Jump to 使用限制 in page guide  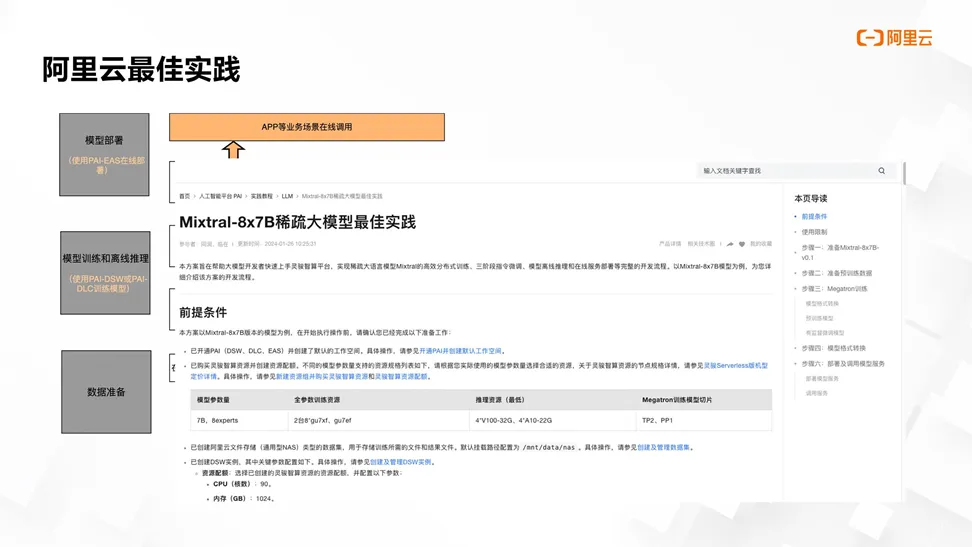(x=814, y=232)
